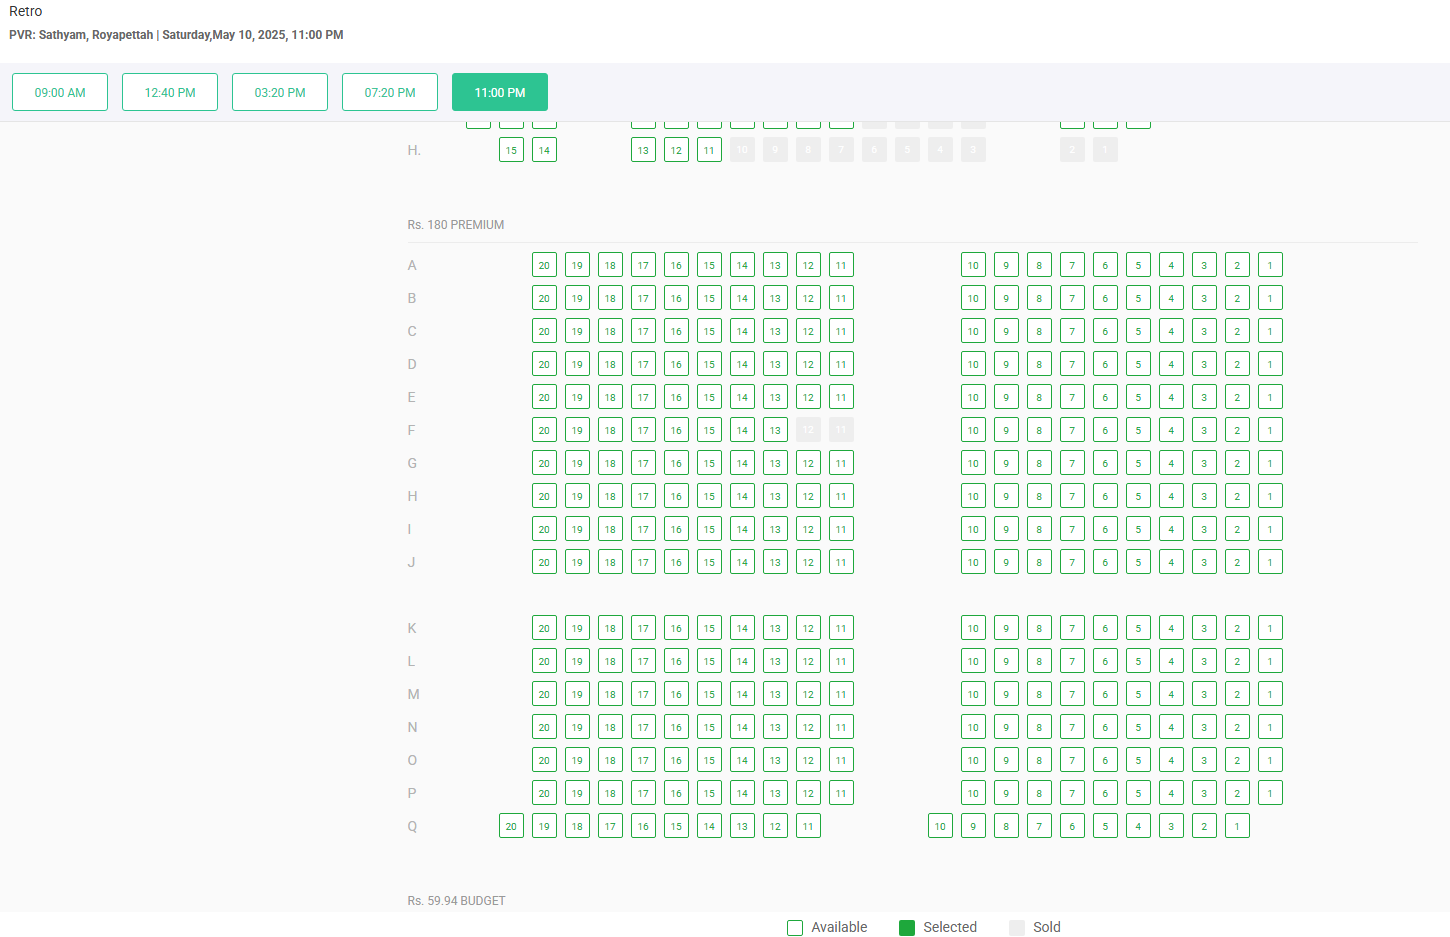
Task: Select the 09:00 AM showtime
Action: point(60,92)
